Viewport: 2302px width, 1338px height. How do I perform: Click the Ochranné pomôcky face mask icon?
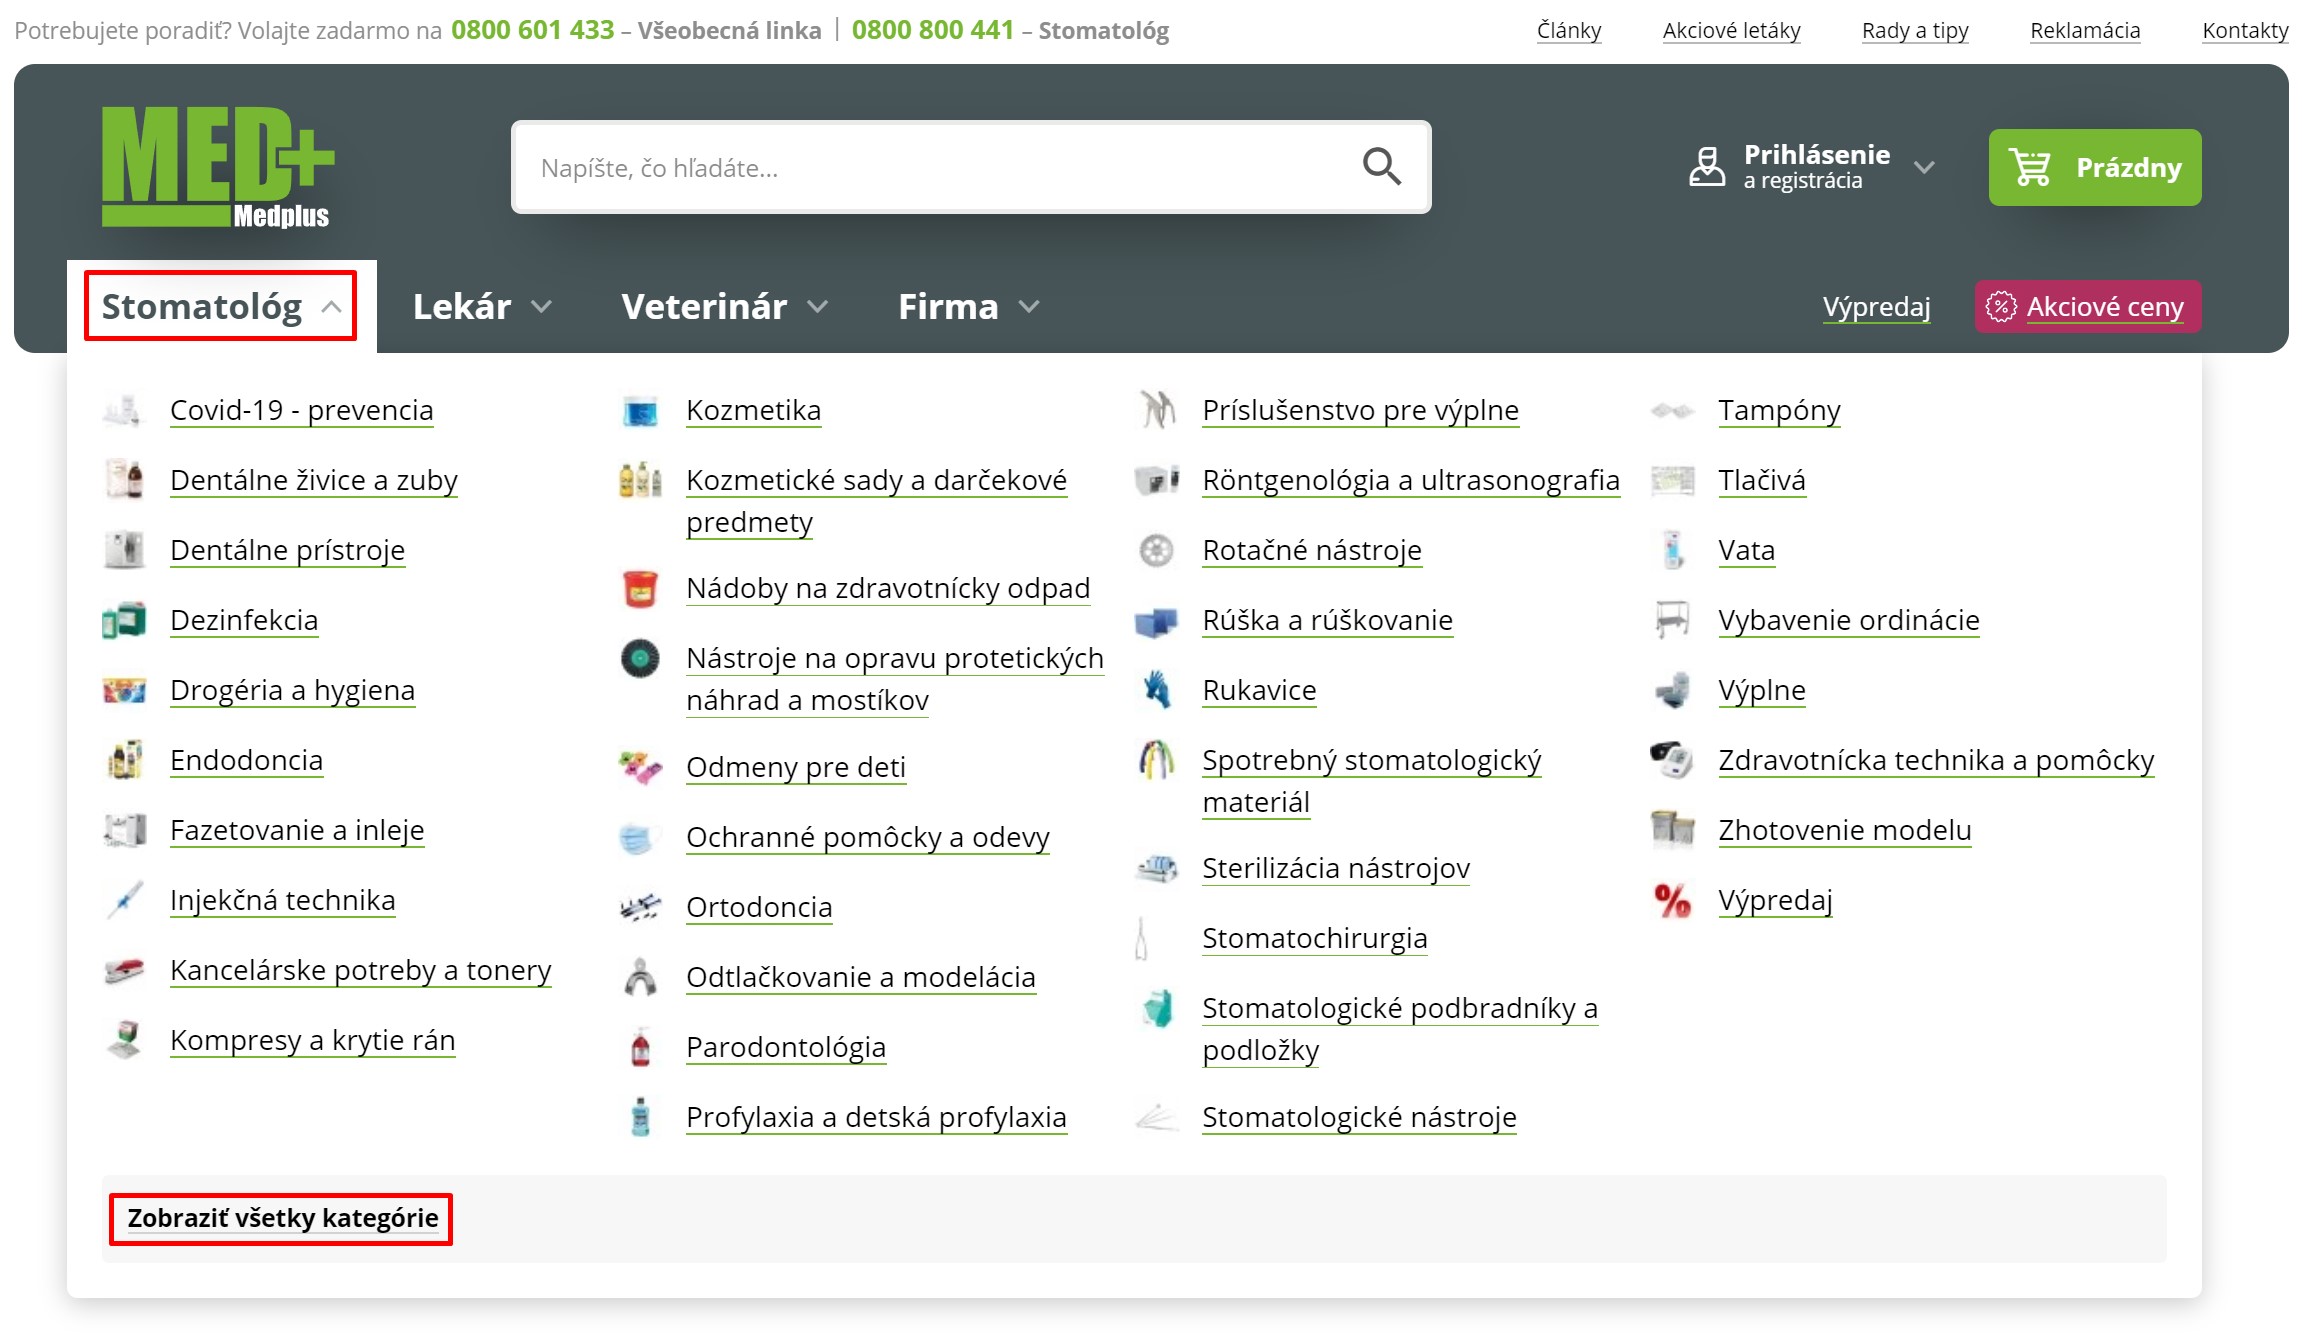point(640,837)
